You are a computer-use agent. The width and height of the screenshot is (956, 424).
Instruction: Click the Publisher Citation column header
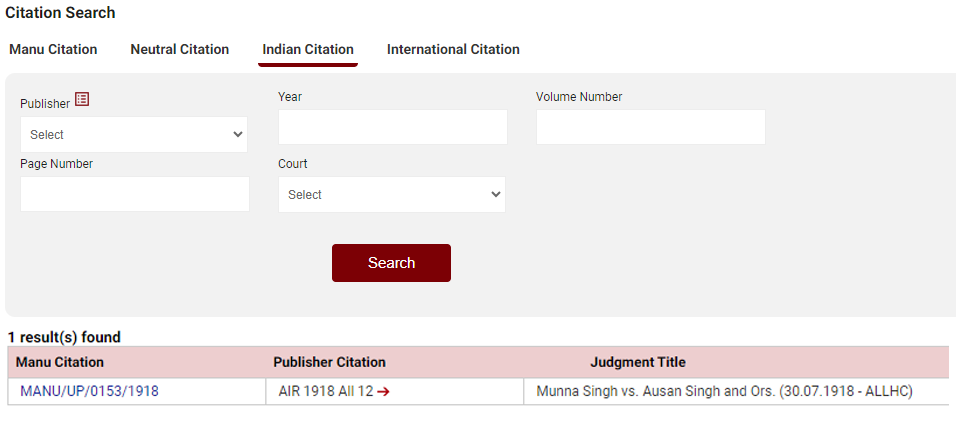(x=329, y=362)
